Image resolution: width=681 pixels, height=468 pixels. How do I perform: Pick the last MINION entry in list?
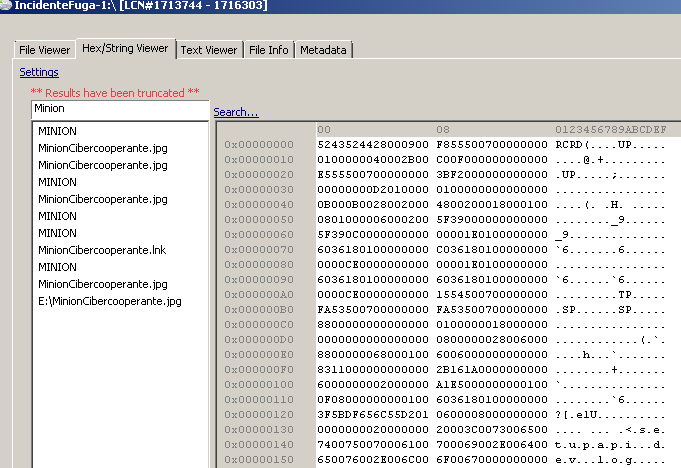pos(57,267)
